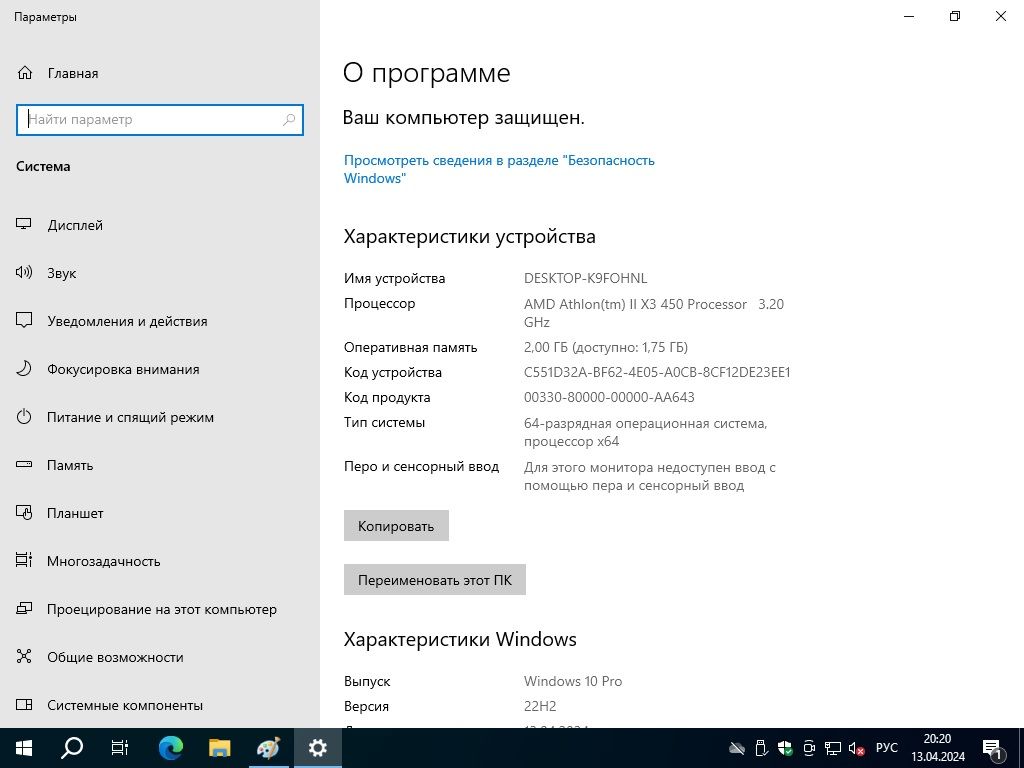Open Фокусировка внимания settings
This screenshot has height=768, width=1024.
[x=123, y=369]
